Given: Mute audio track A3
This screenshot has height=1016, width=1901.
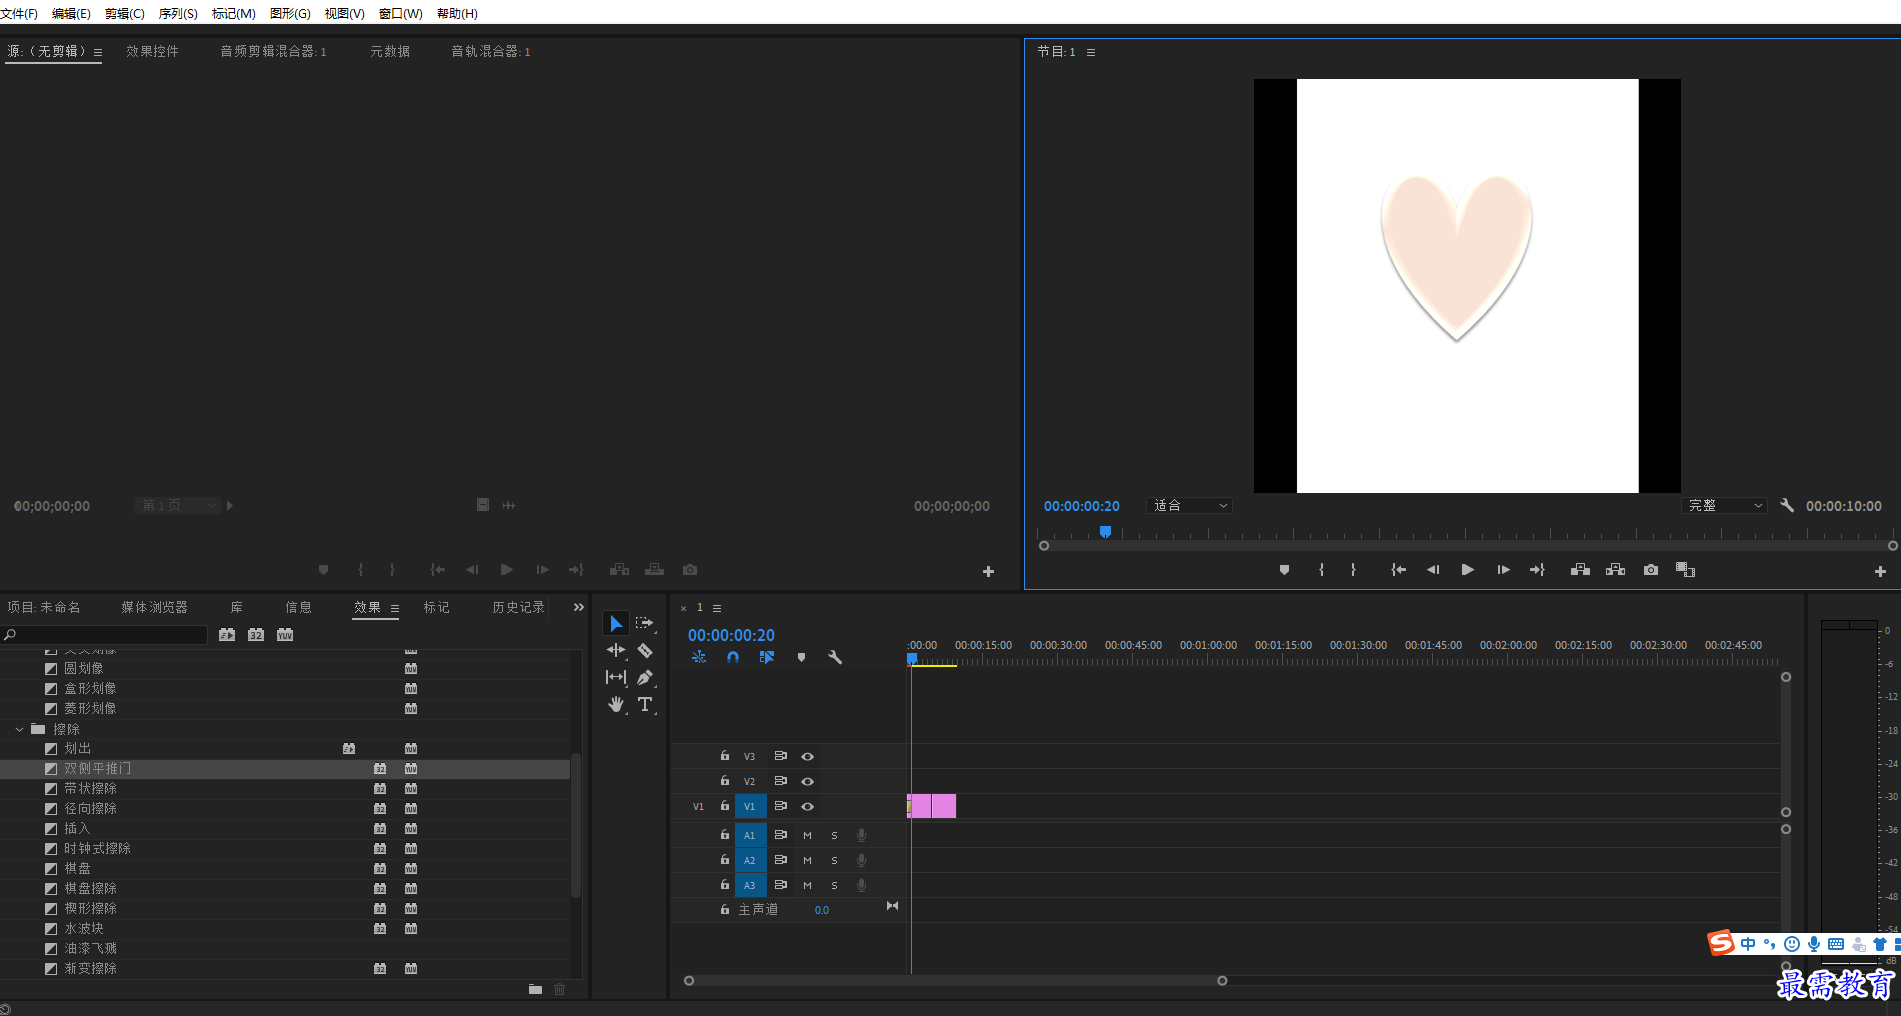Looking at the screenshot, I should 807,885.
